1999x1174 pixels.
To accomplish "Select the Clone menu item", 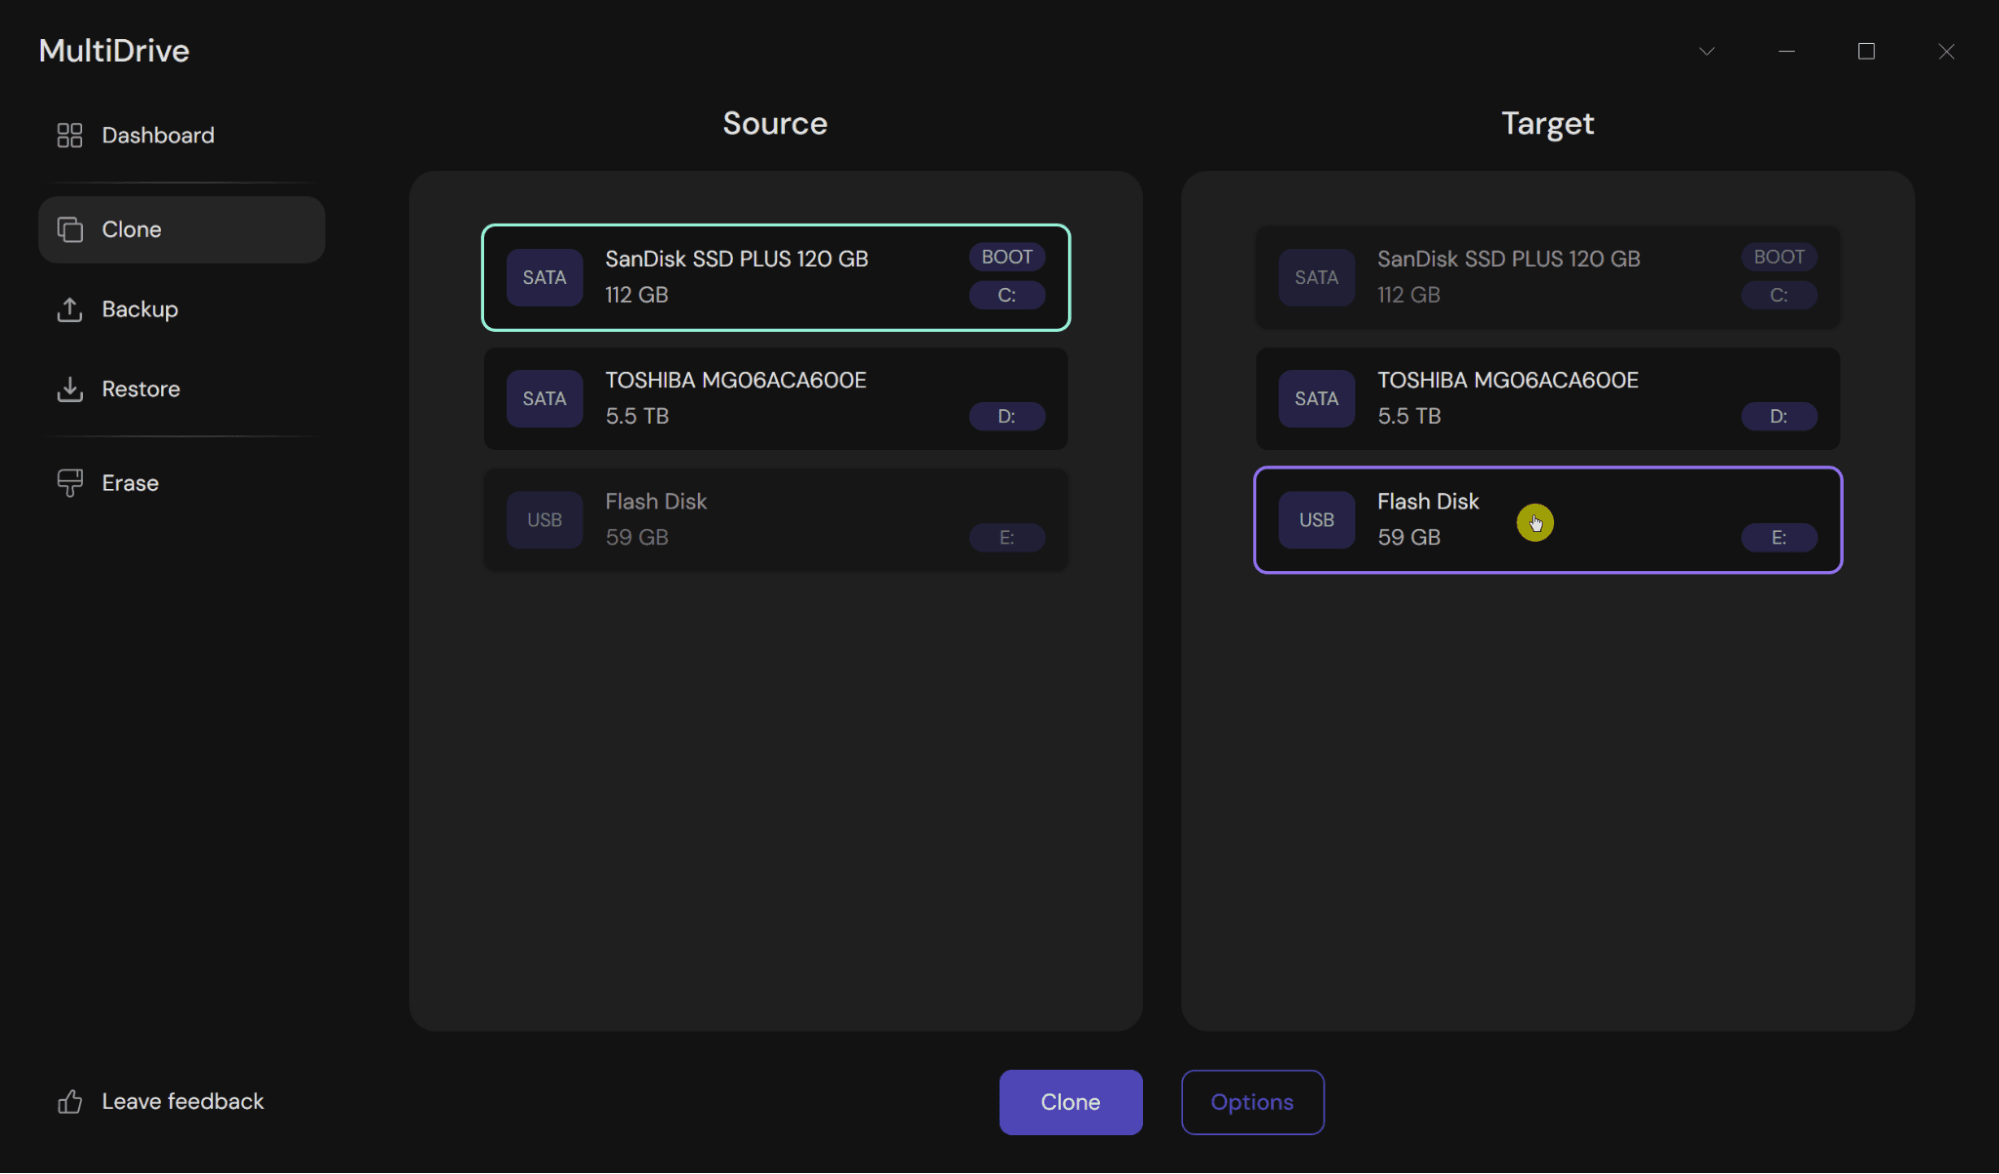I will (x=181, y=229).
